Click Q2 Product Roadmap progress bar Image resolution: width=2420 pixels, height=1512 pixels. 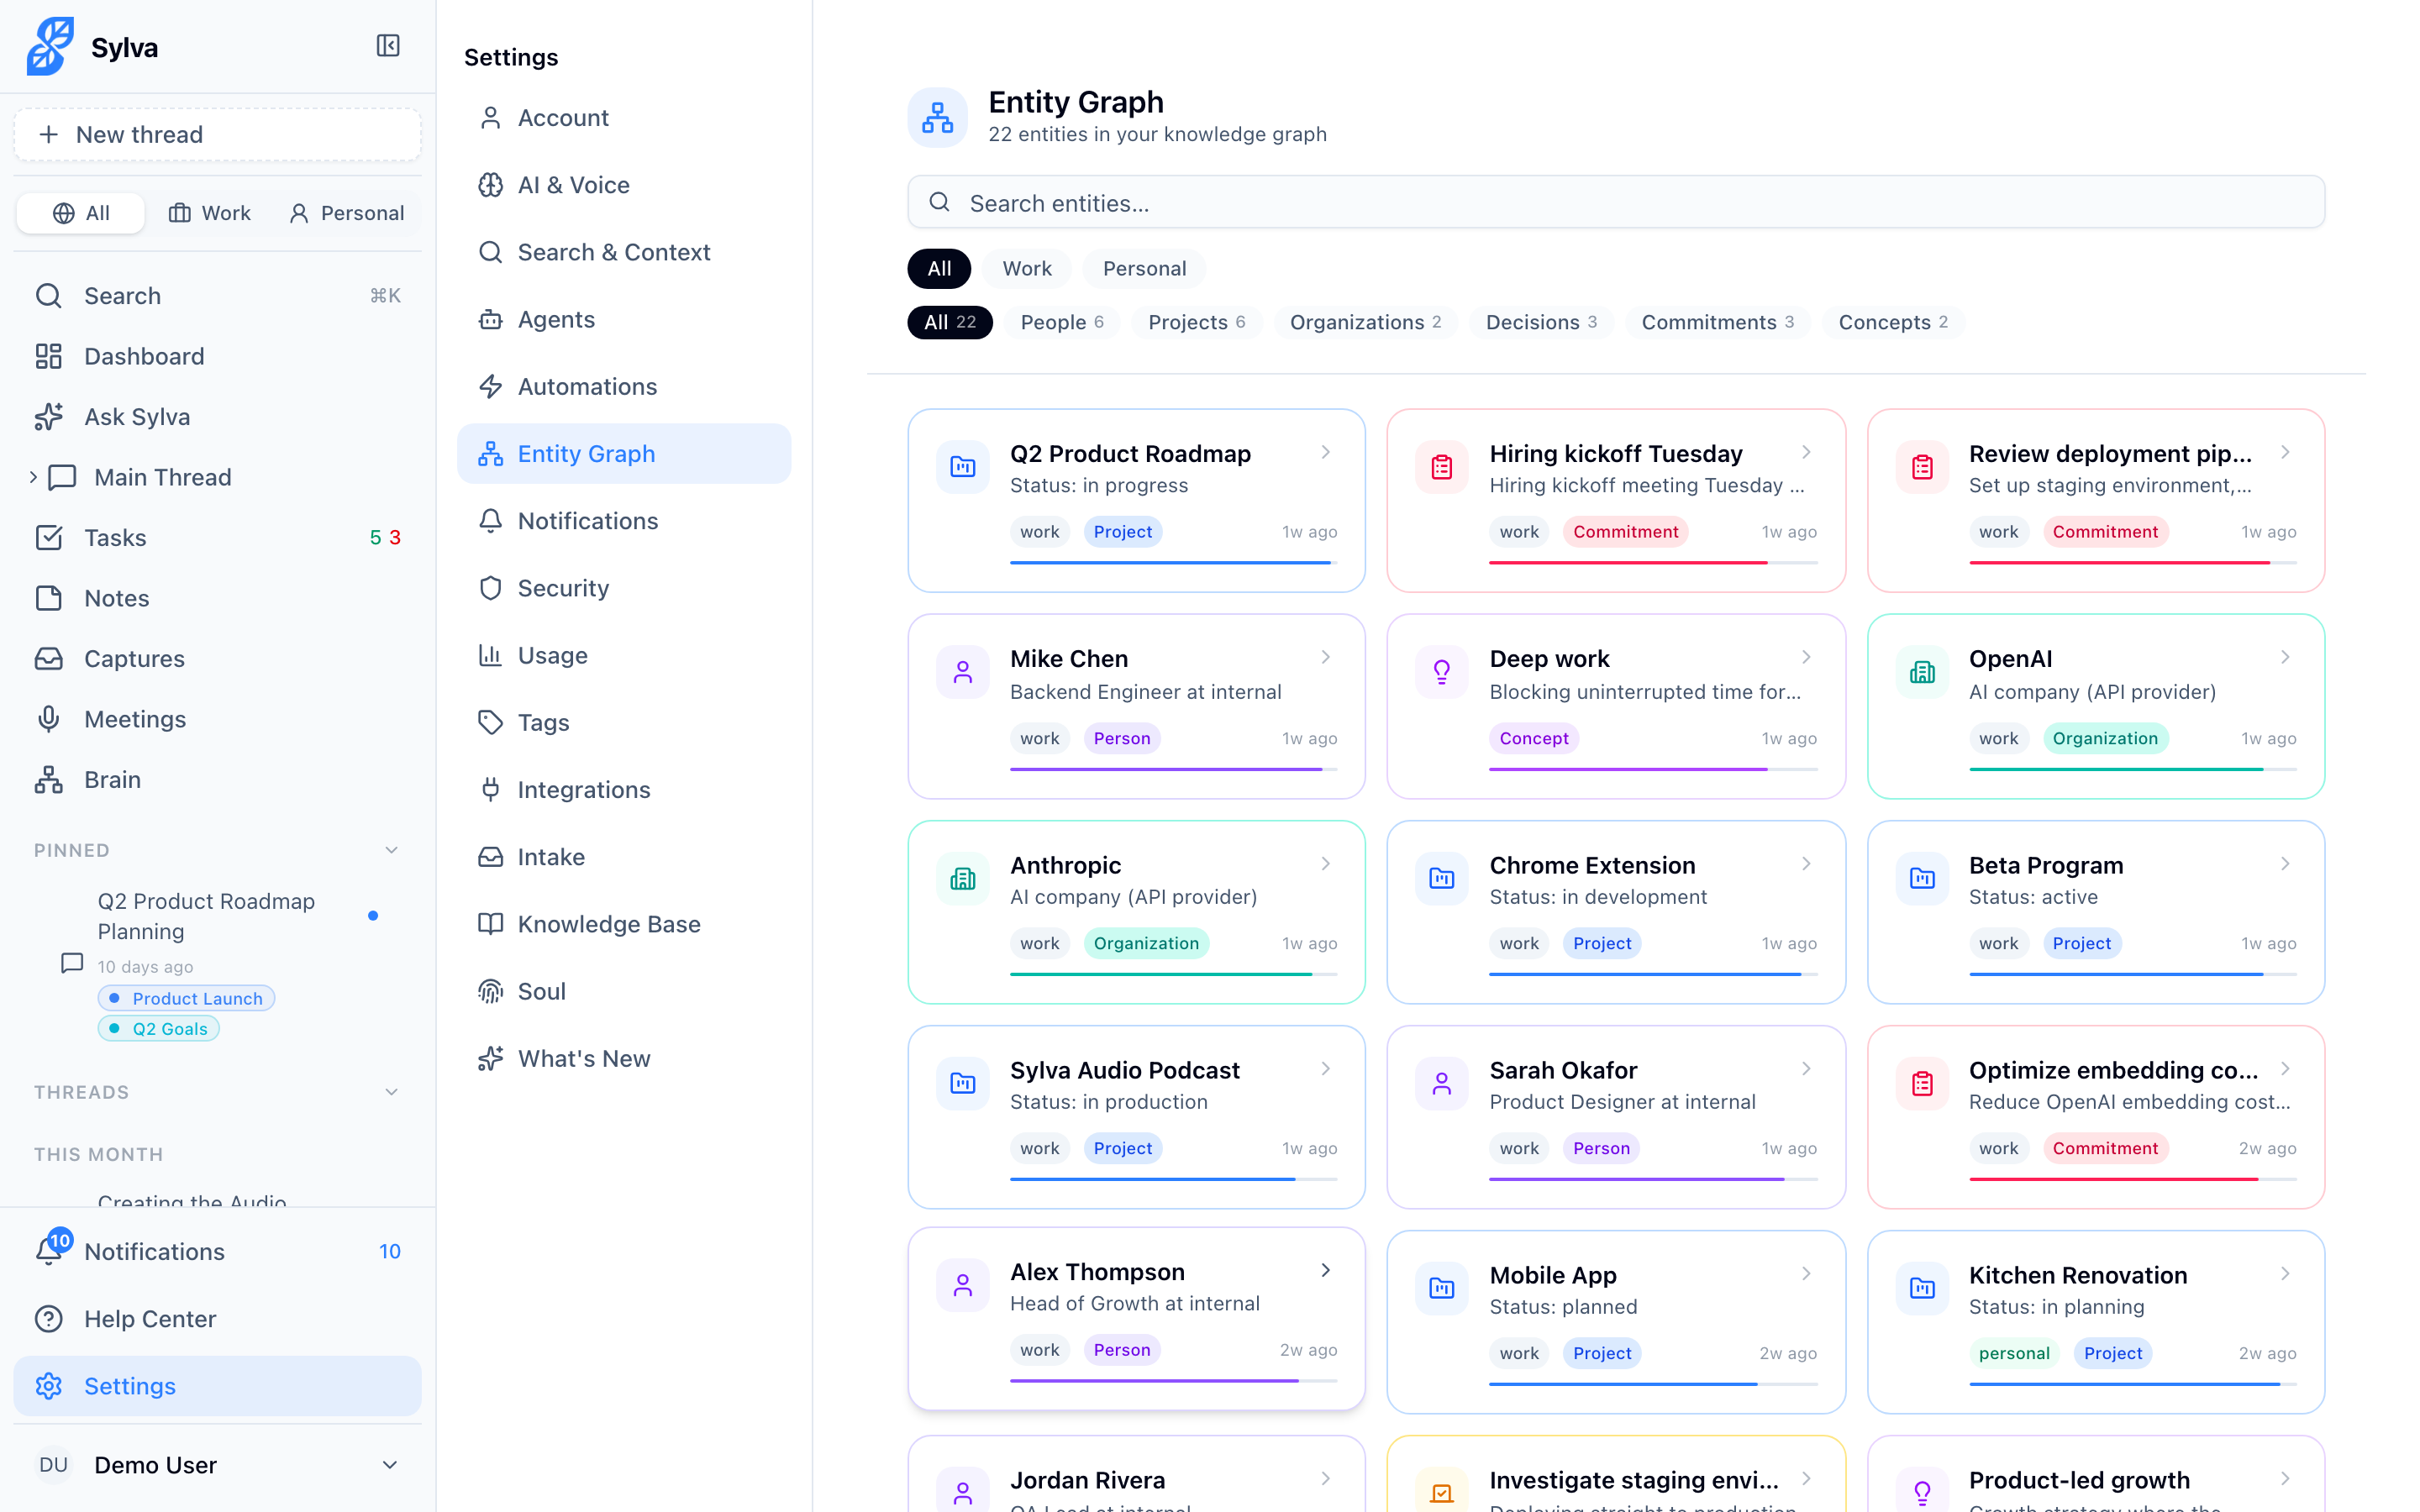coord(1173,563)
